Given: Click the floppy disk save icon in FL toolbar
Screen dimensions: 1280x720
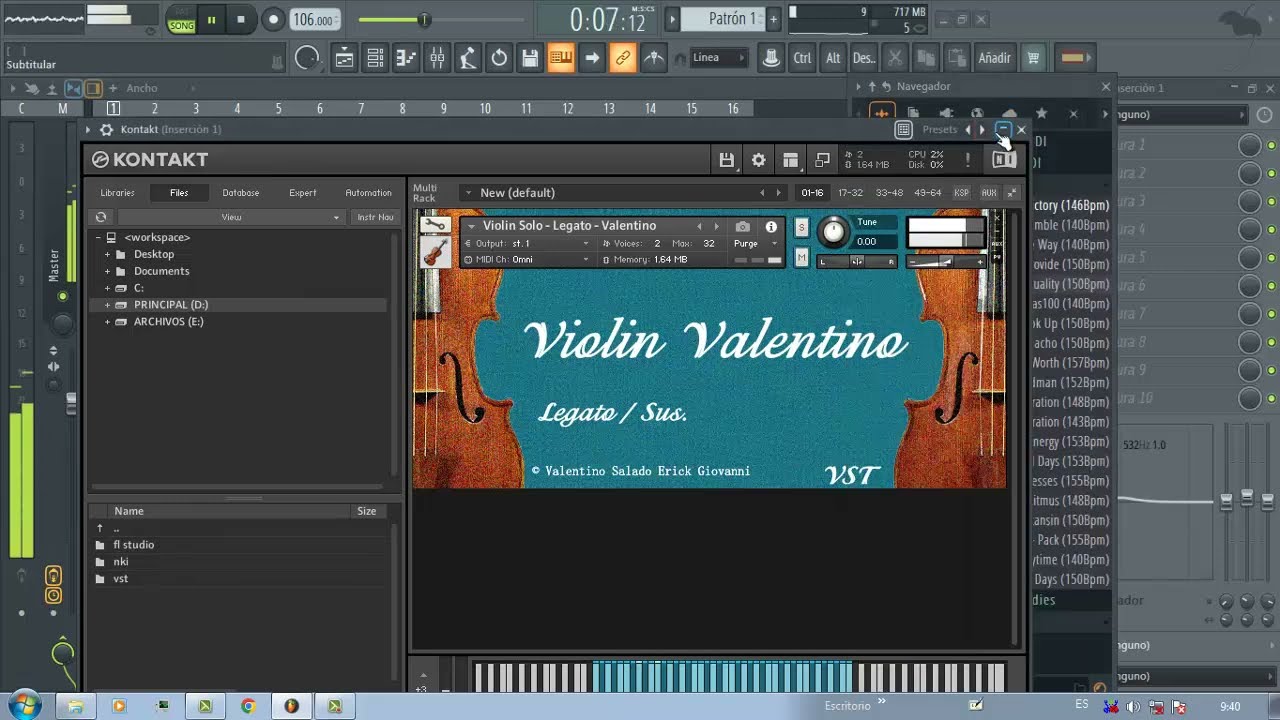Looking at the screenshot, I should (x=530, y=58).
